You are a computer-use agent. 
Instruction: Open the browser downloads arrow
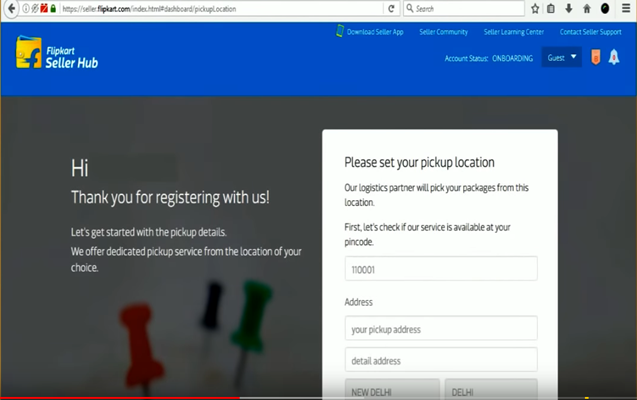569,8
